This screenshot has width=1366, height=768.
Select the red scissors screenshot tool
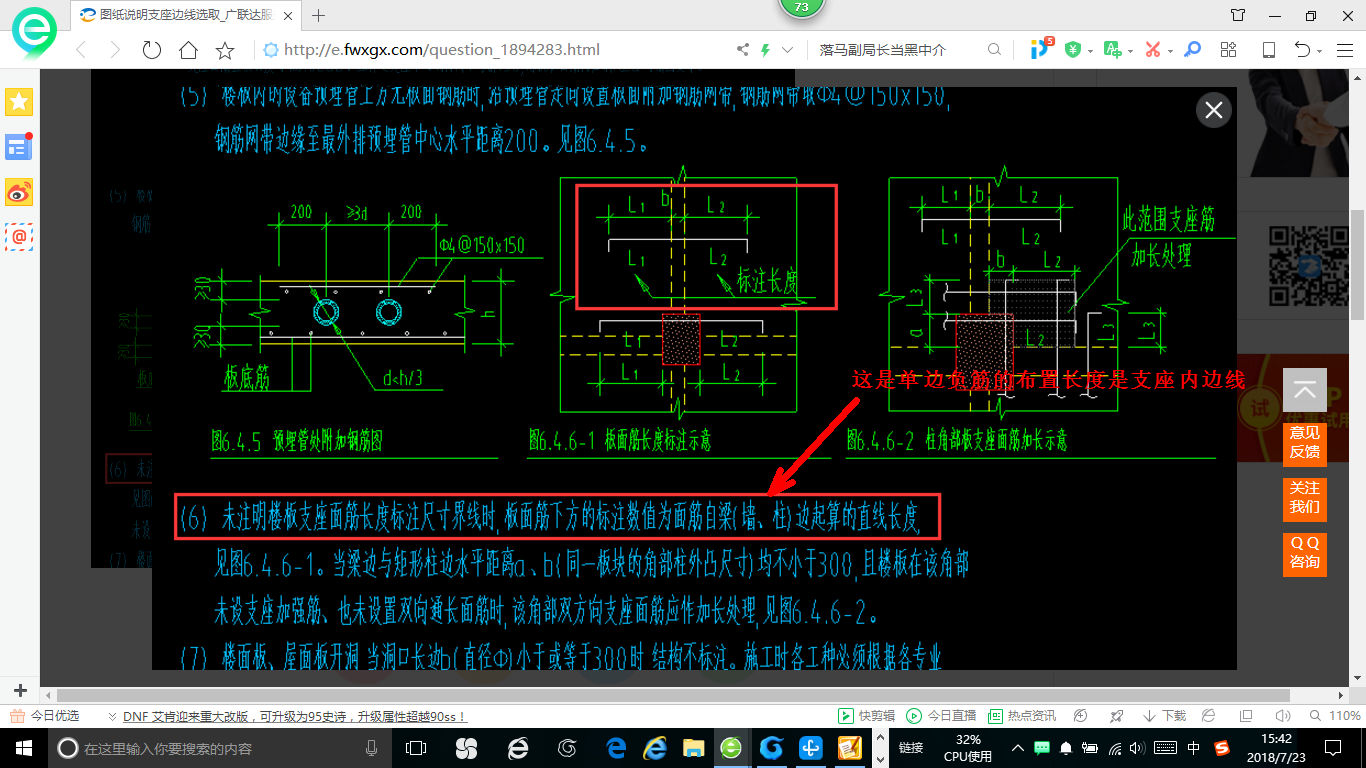[1152, 50]
